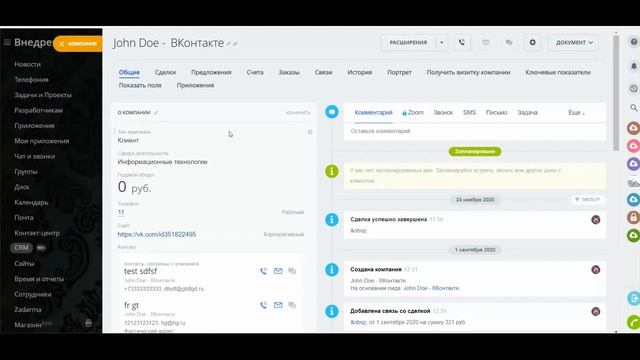Click the изменить link in О компании

point(298,113)
